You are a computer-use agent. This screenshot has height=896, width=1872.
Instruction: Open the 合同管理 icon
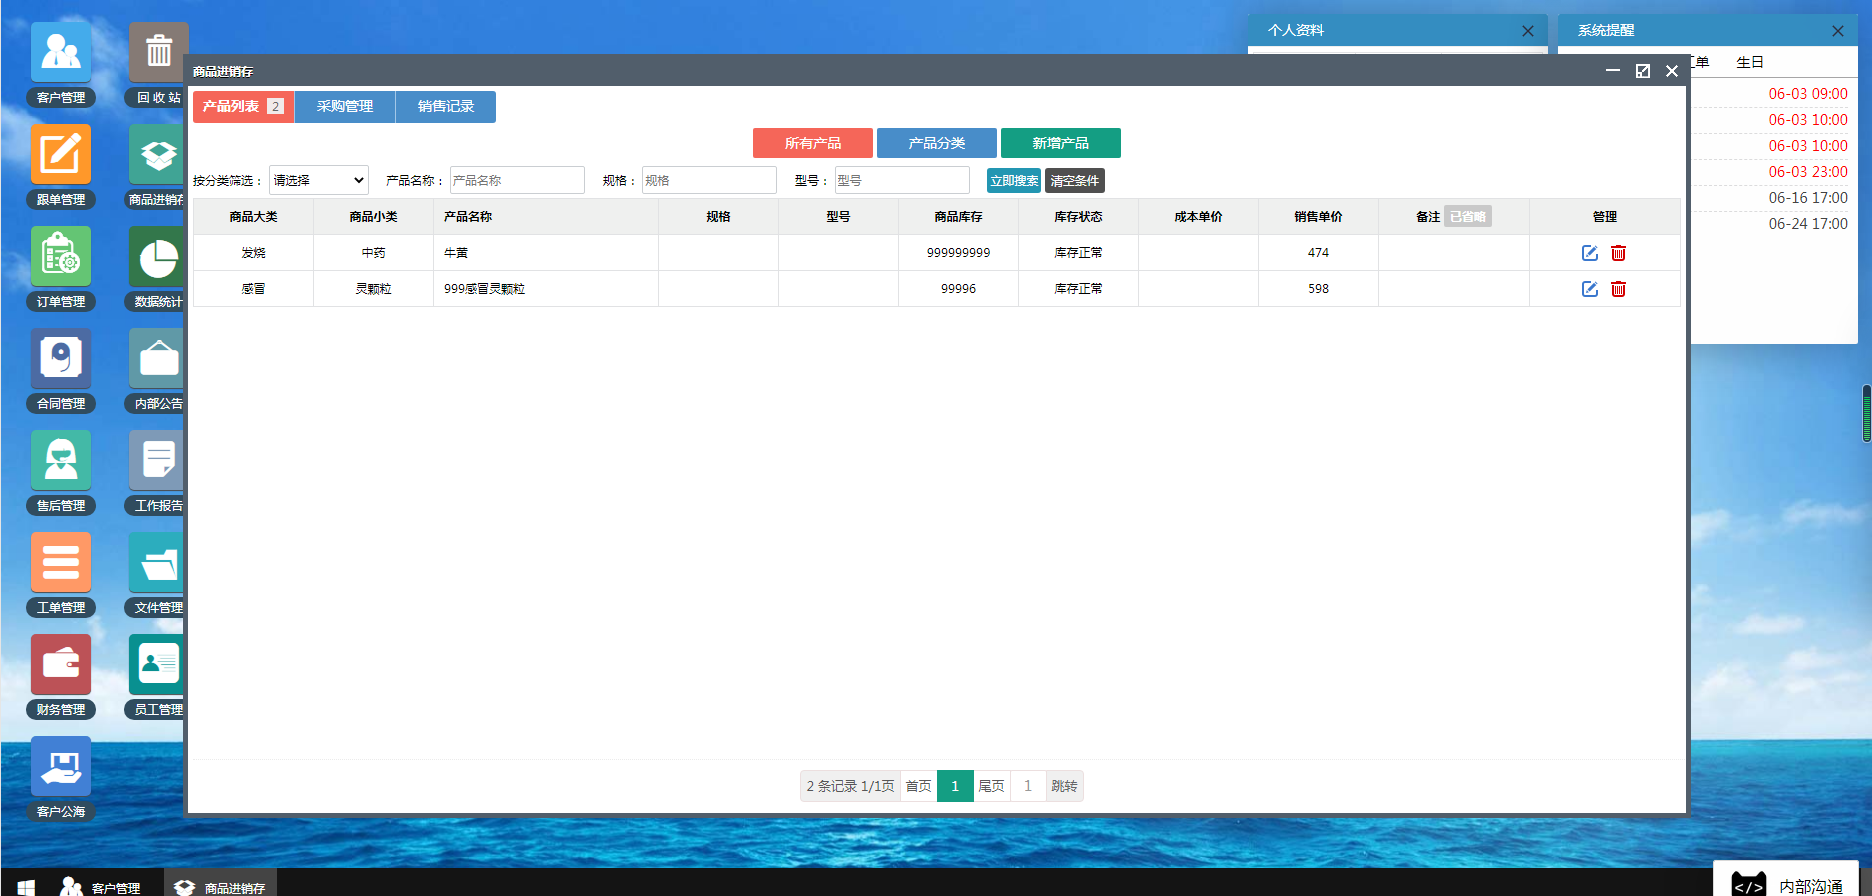[61, 359]
